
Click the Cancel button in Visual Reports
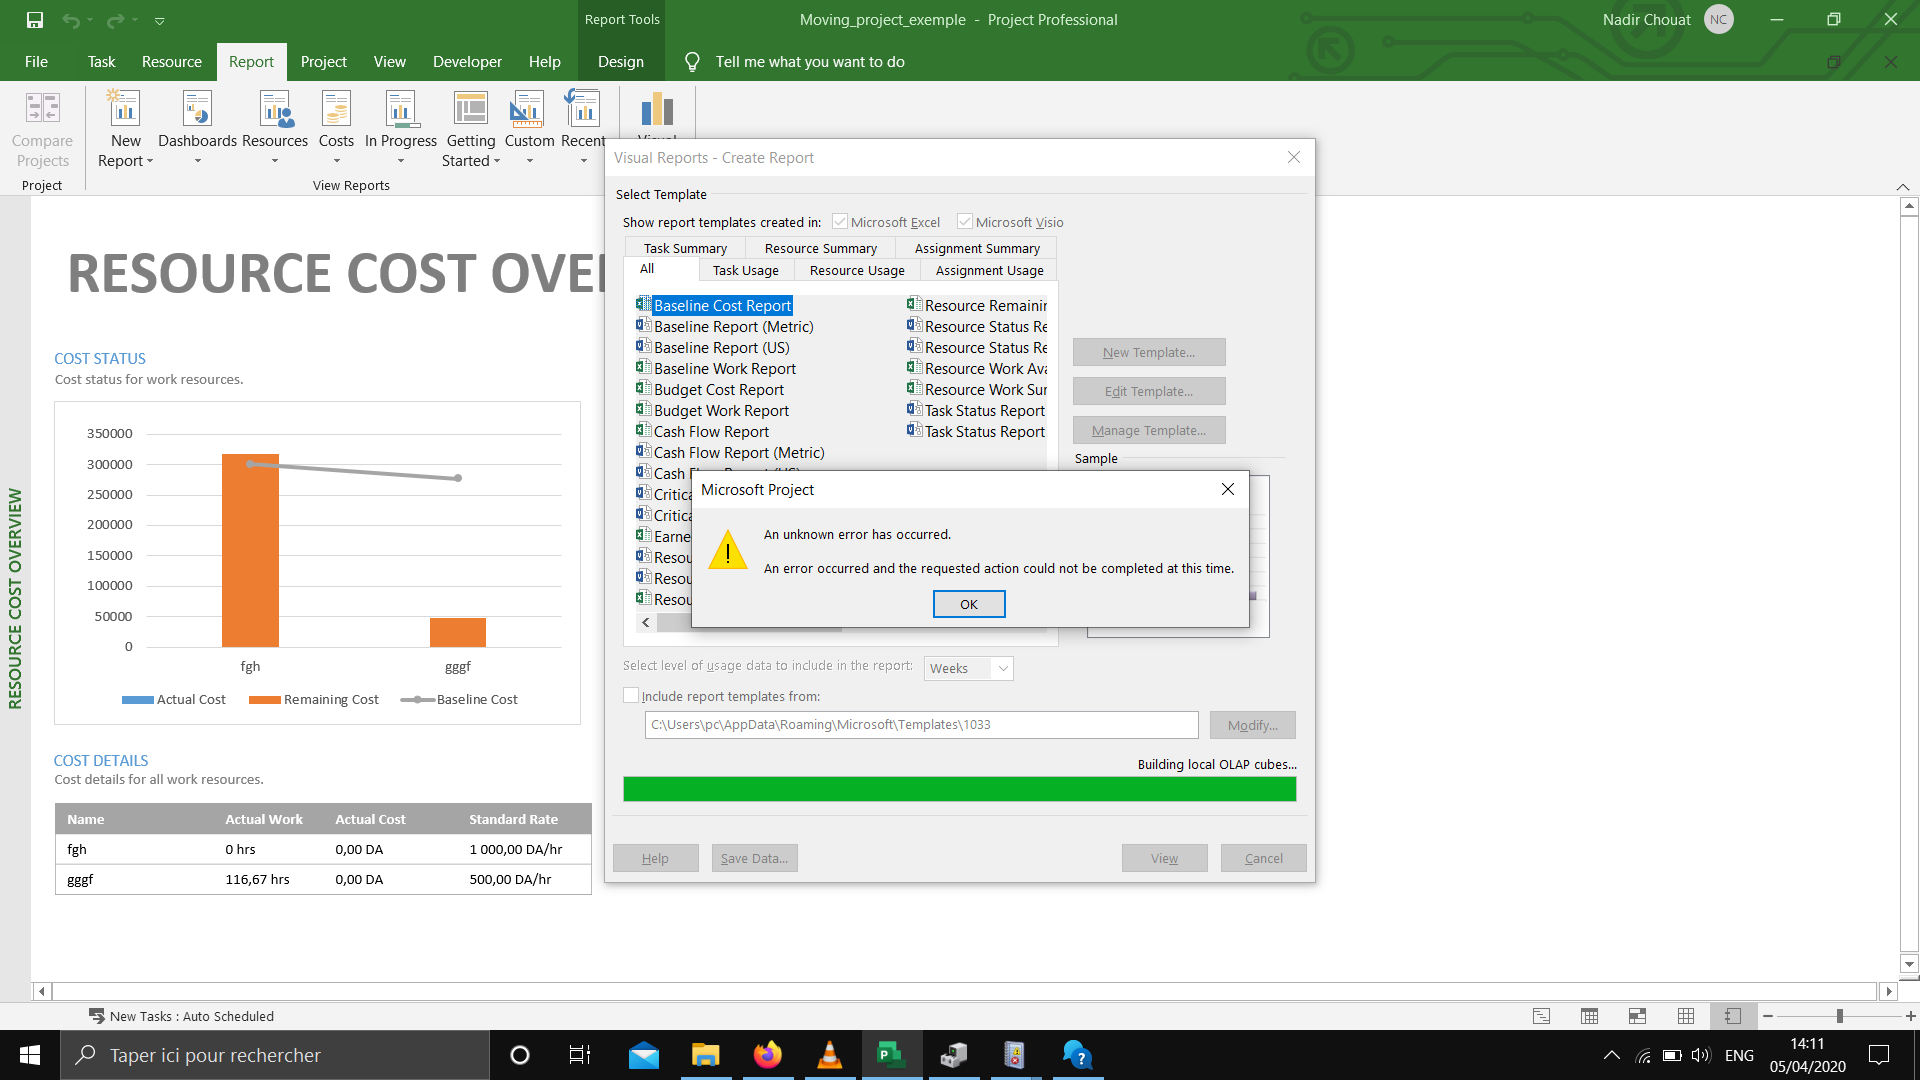coord(1263,858)
